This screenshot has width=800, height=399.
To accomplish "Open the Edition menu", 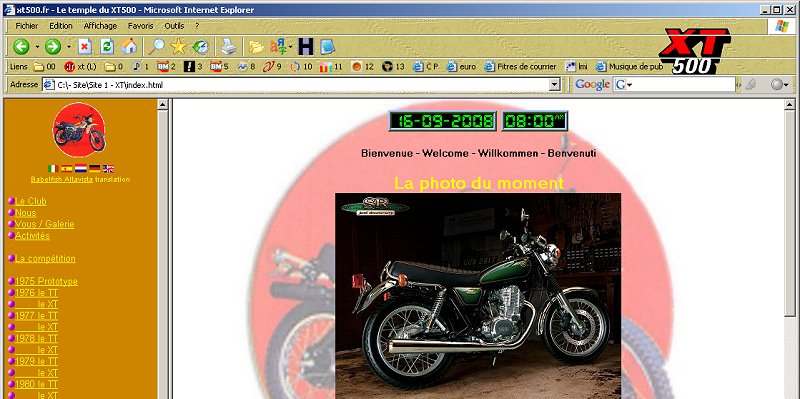I will click(61, 26).
